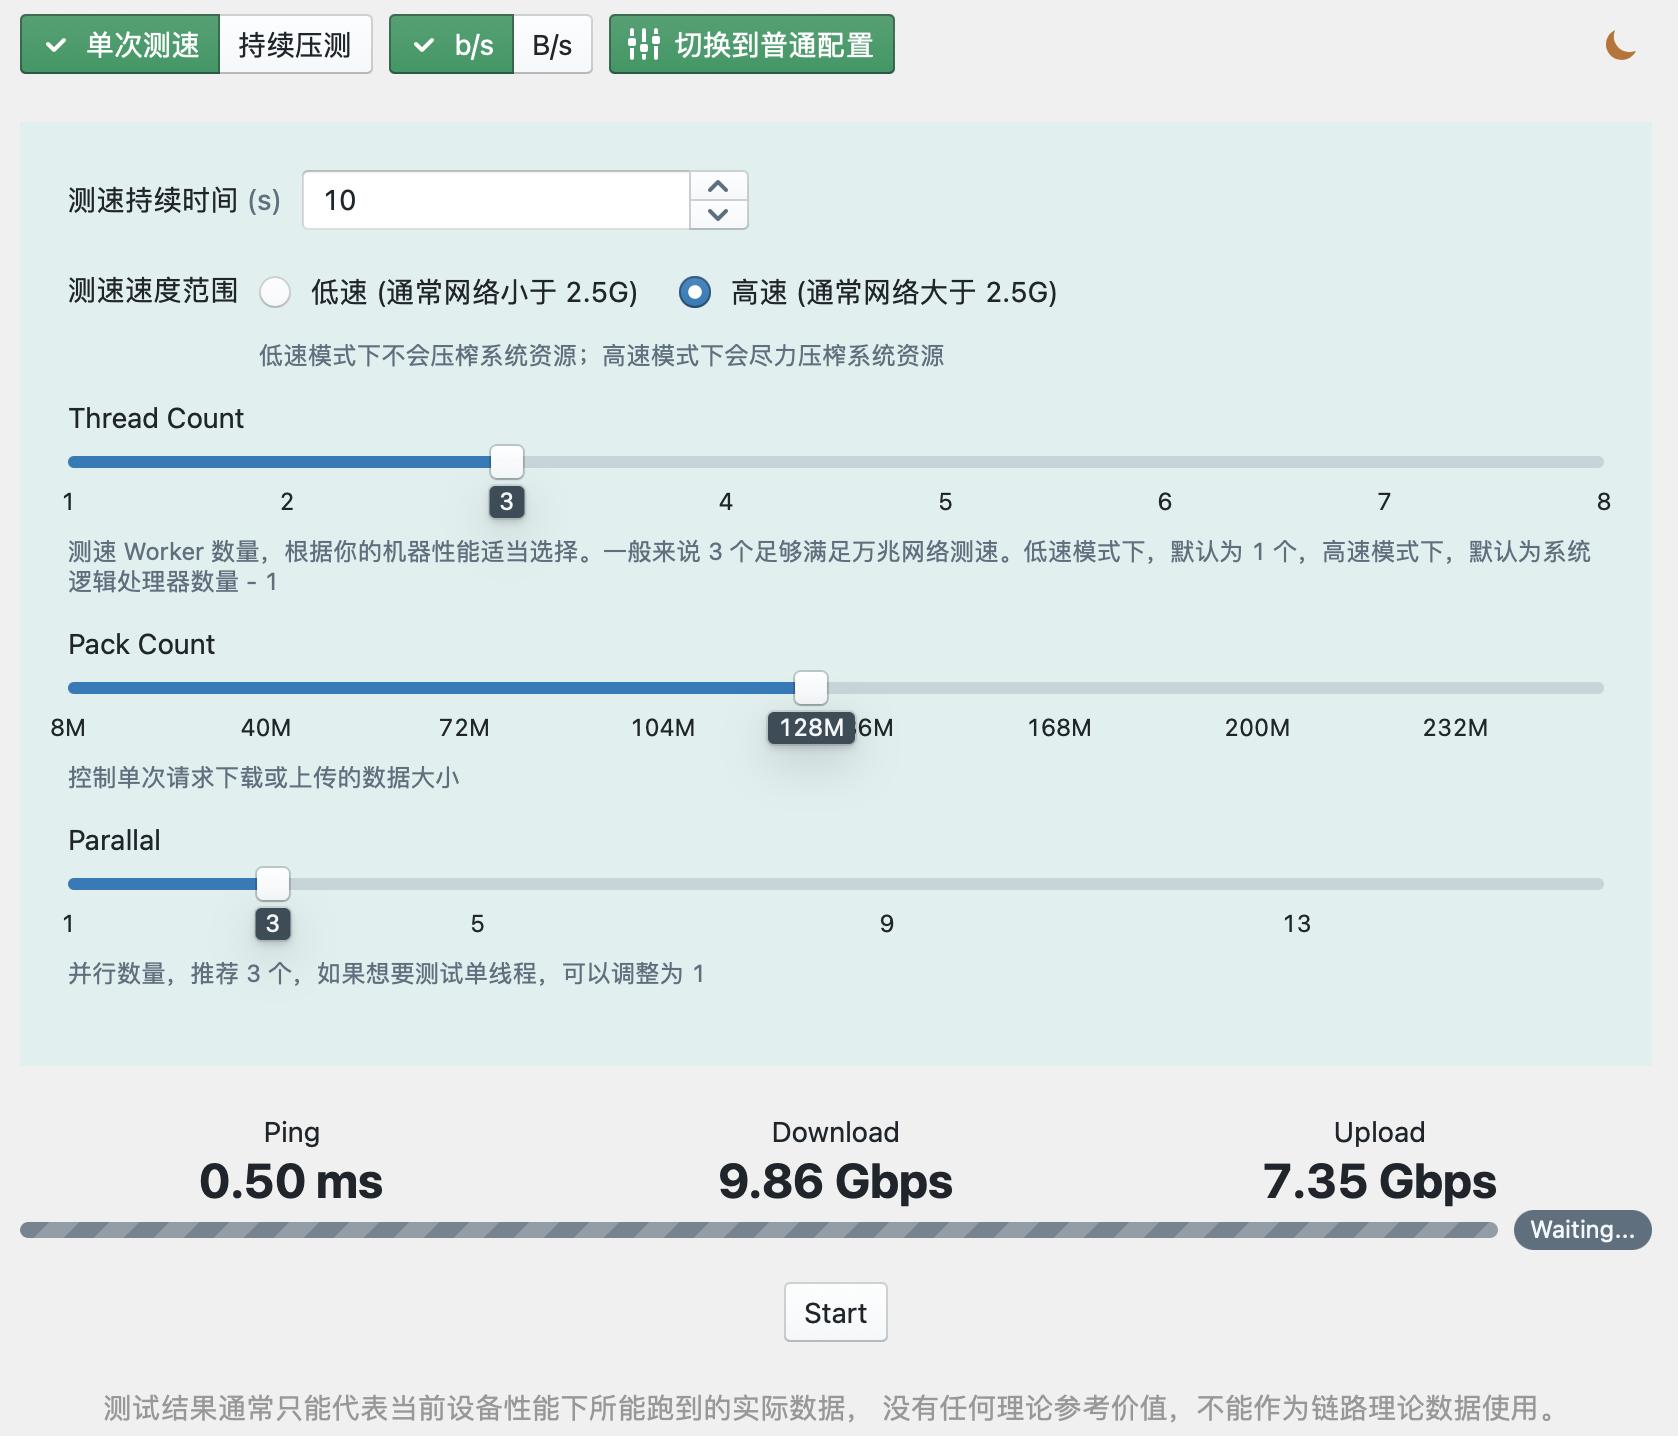Viewport: 1678px width, 1436px height.
Task: Click the Waiting... status label
Action: [1581, 1230]
